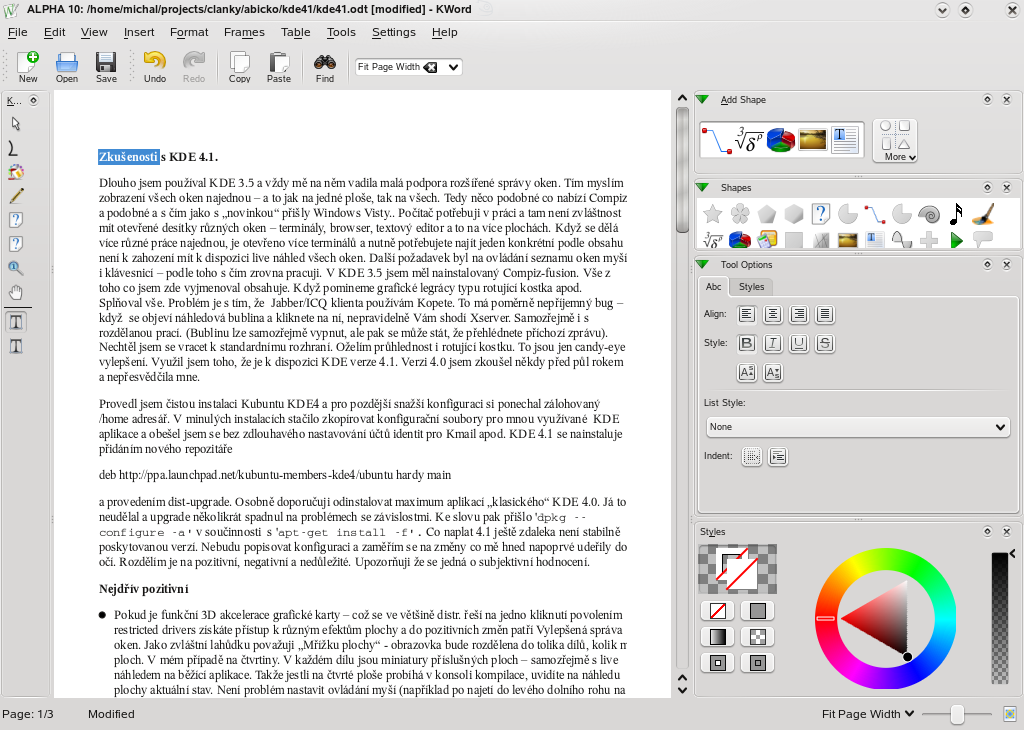Toggle italic style
This screenshot has width=1024, height=730.
tap(773, 343)
